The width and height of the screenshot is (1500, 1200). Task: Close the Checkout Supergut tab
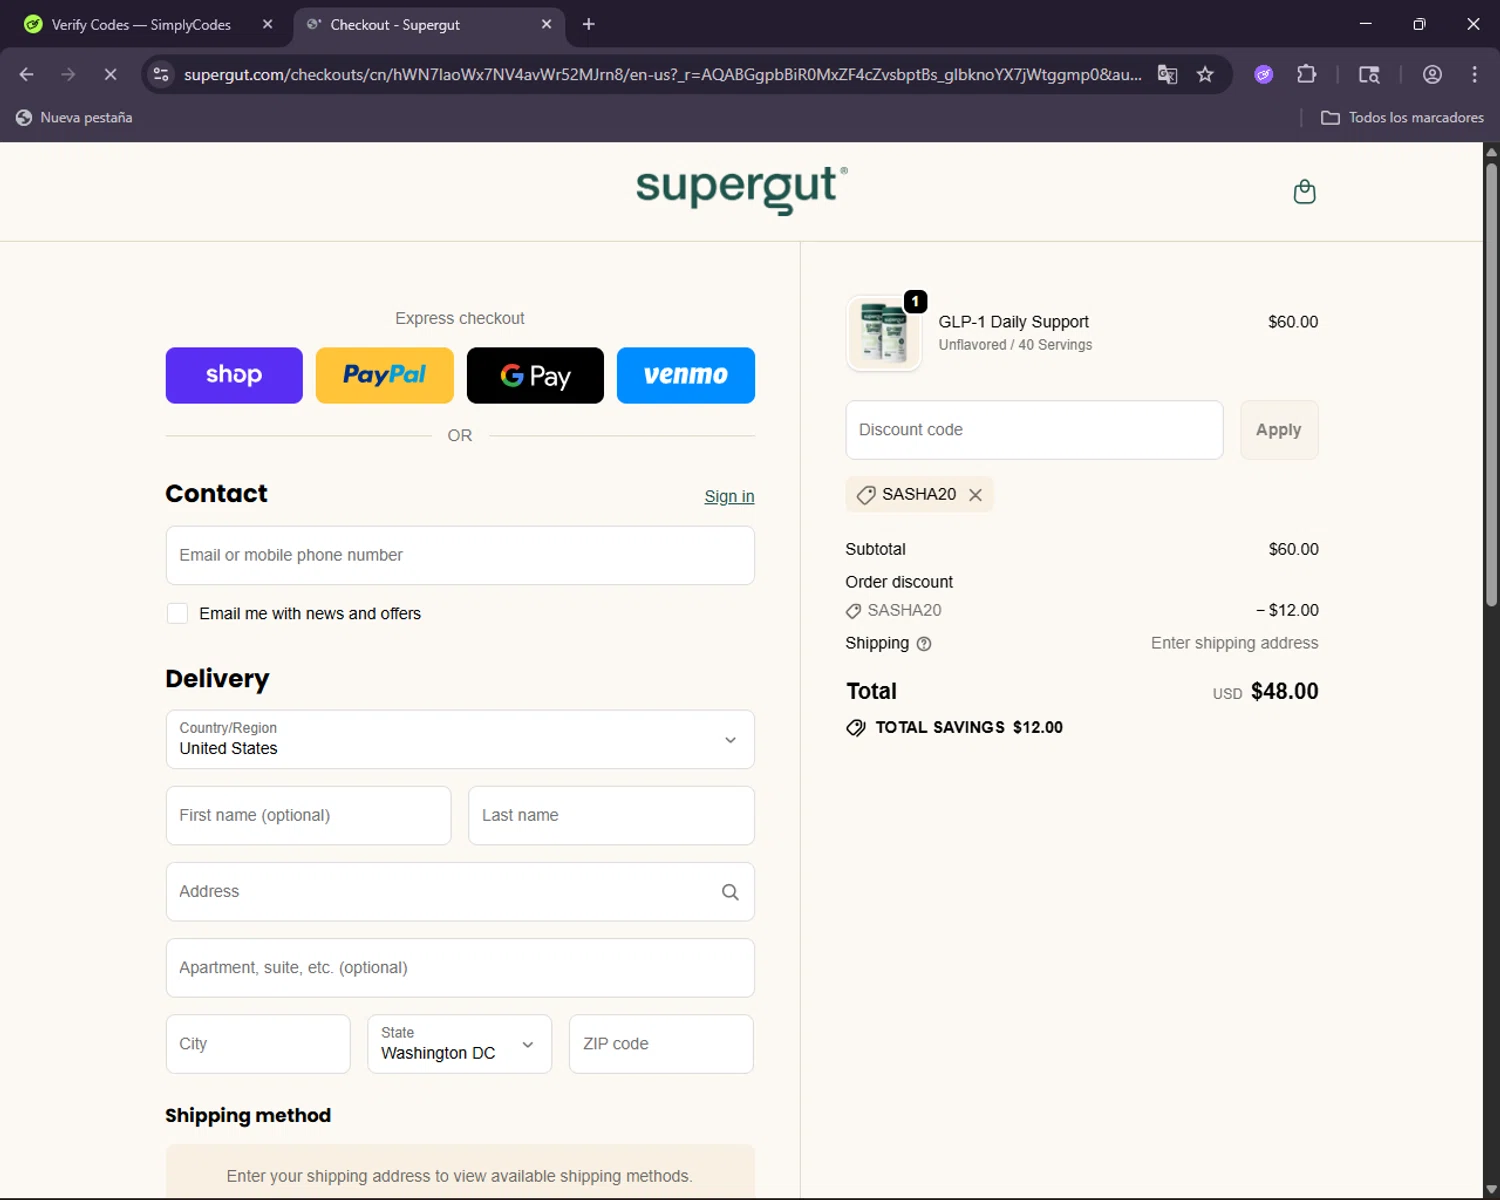(x=546, y=24)
